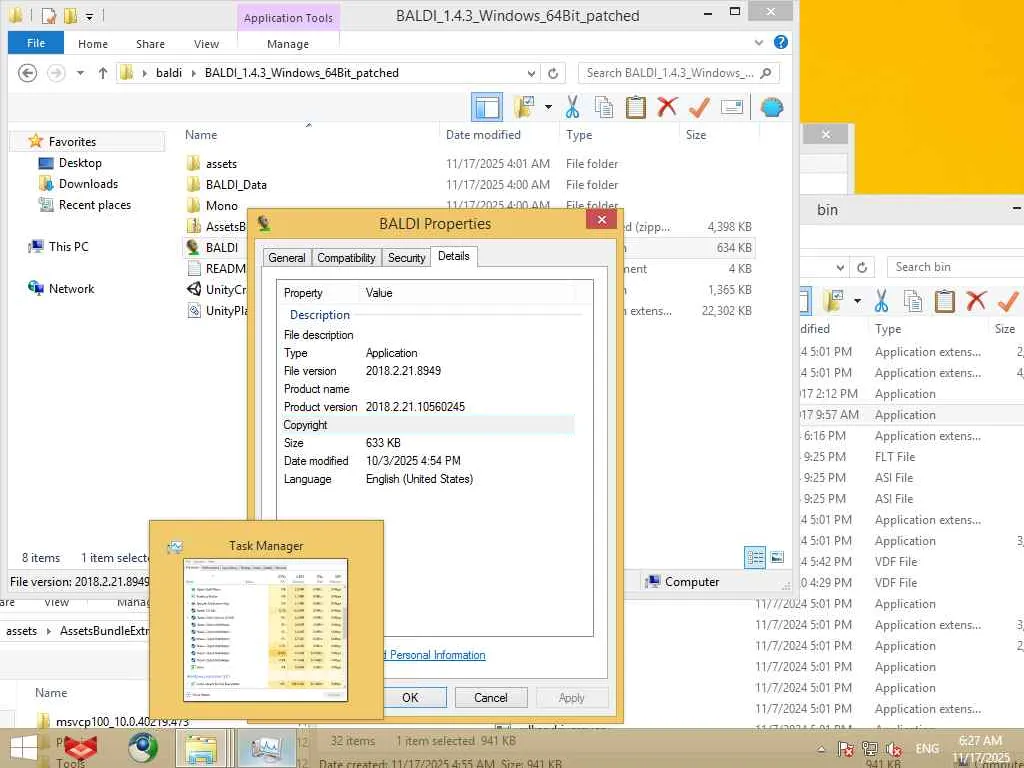This screenshot has height=768, width=1024.
Task: Click the Task Manager preview thumbnail
Action: click(266, 630)
